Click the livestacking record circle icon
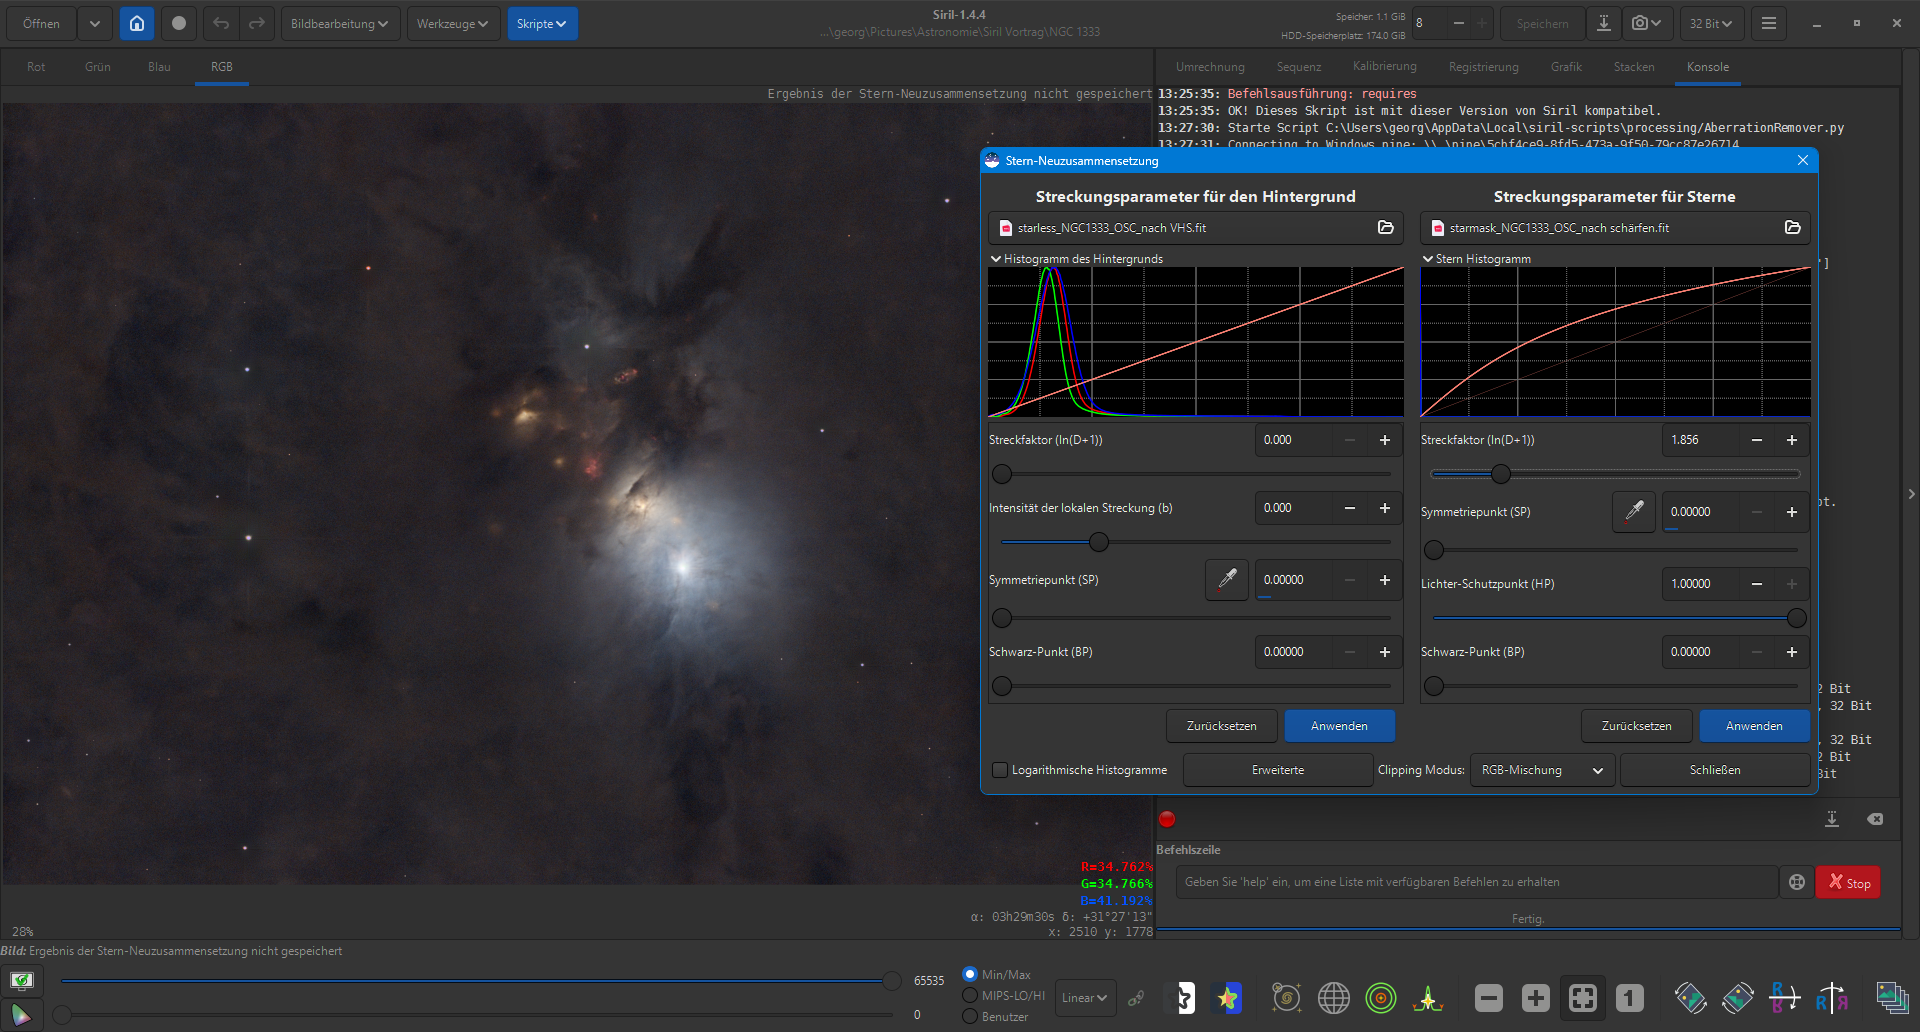 (x=179, y=23)
